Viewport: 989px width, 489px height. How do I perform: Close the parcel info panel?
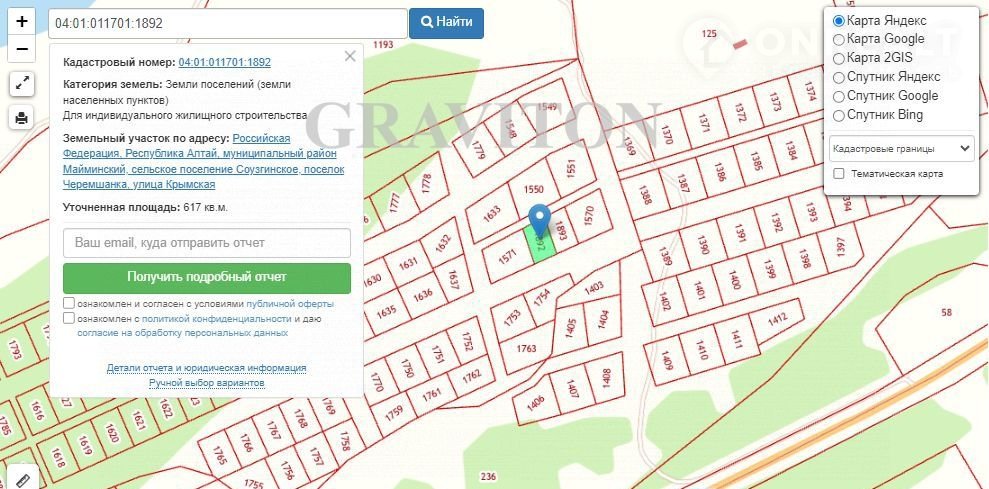tap(350, 57)
